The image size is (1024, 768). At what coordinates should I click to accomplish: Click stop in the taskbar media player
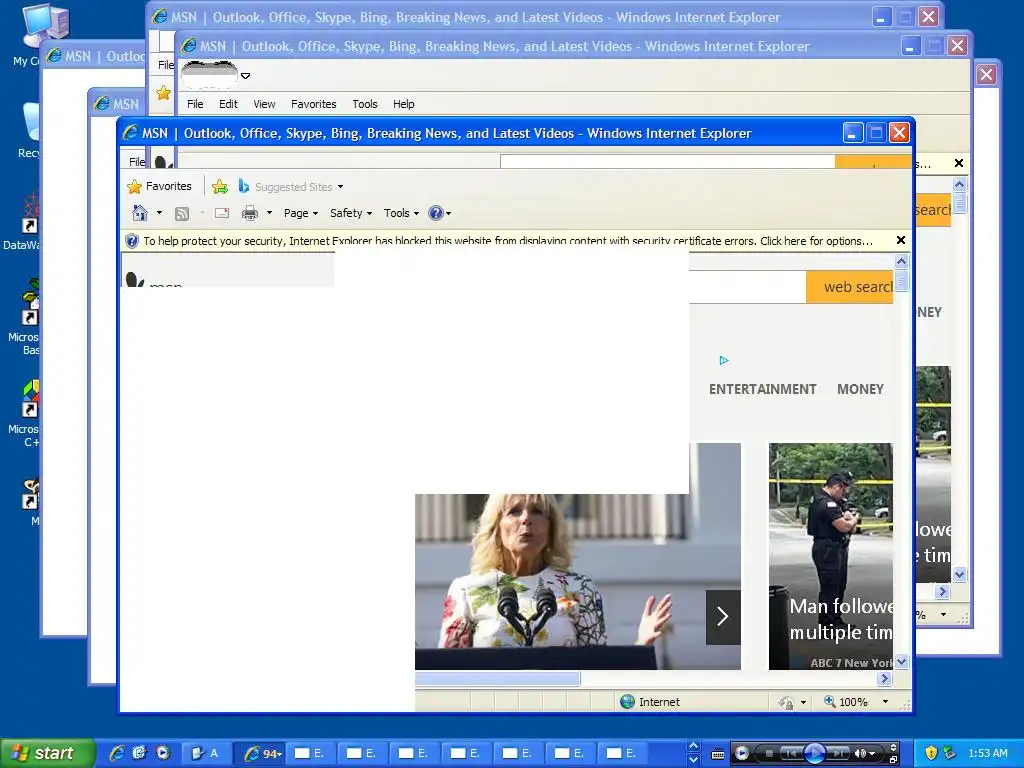coord(769,753)
